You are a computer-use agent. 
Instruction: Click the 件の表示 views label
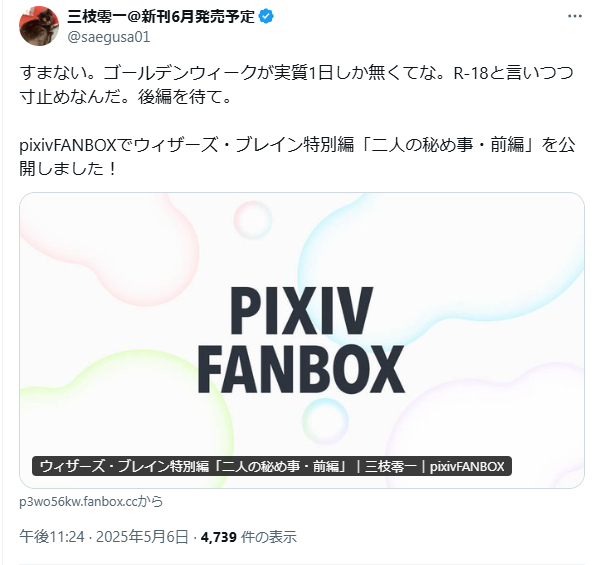pyautogui.click(x=269, y=537)
